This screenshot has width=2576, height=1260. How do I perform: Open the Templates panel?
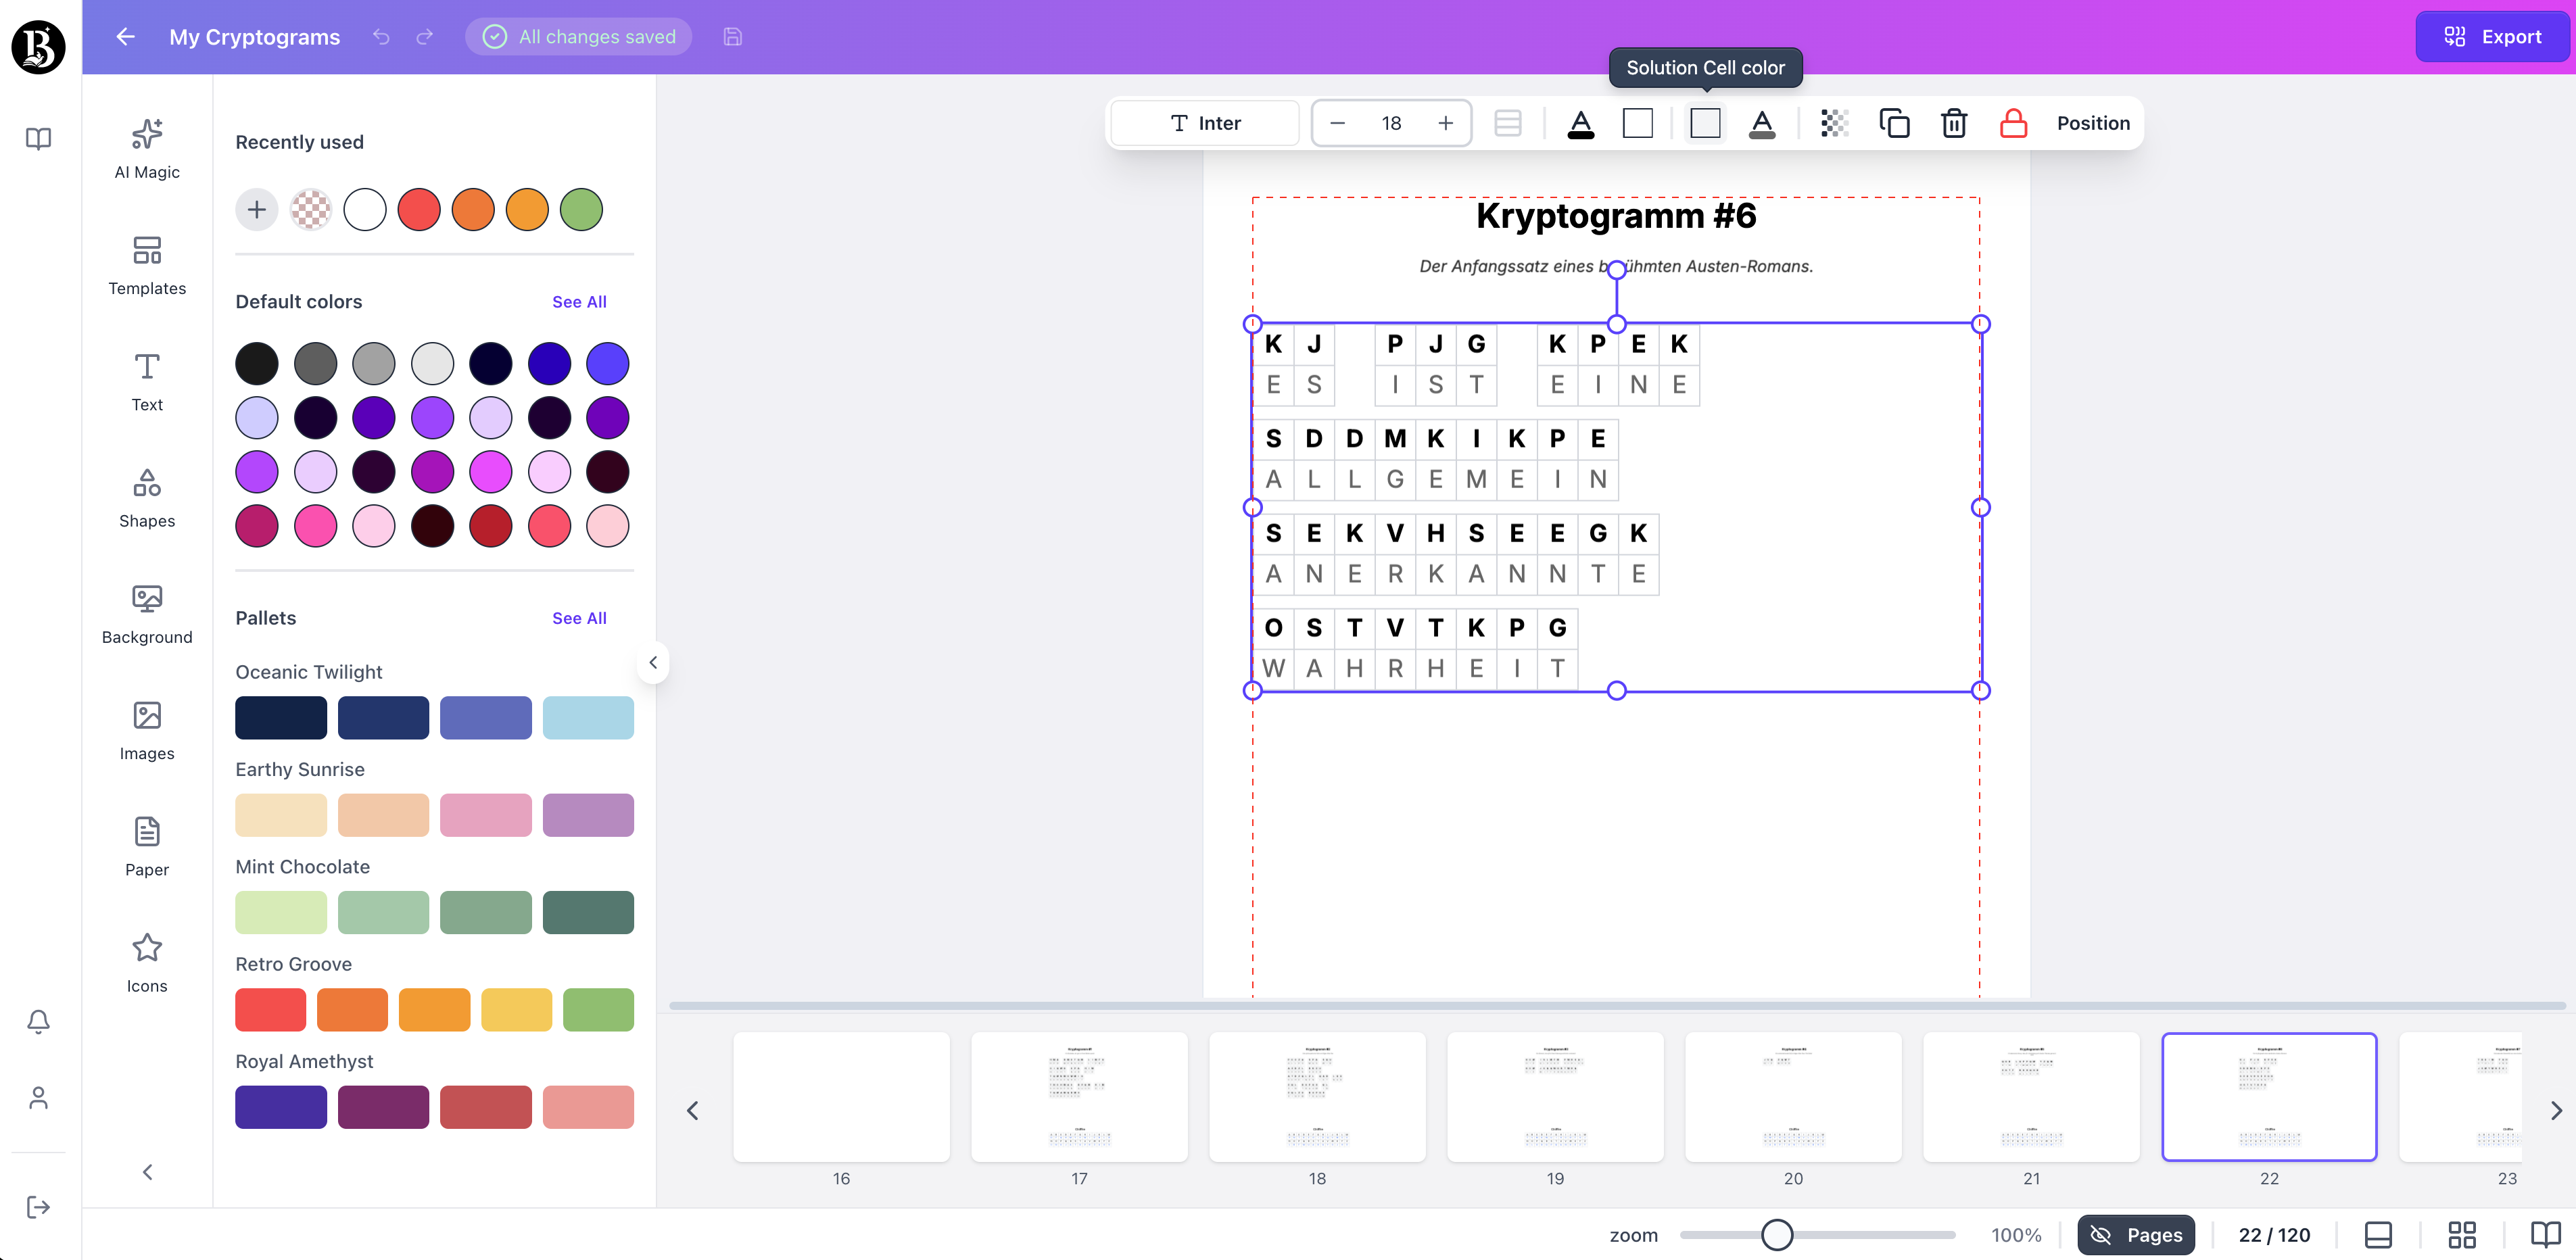coord(146,266)
